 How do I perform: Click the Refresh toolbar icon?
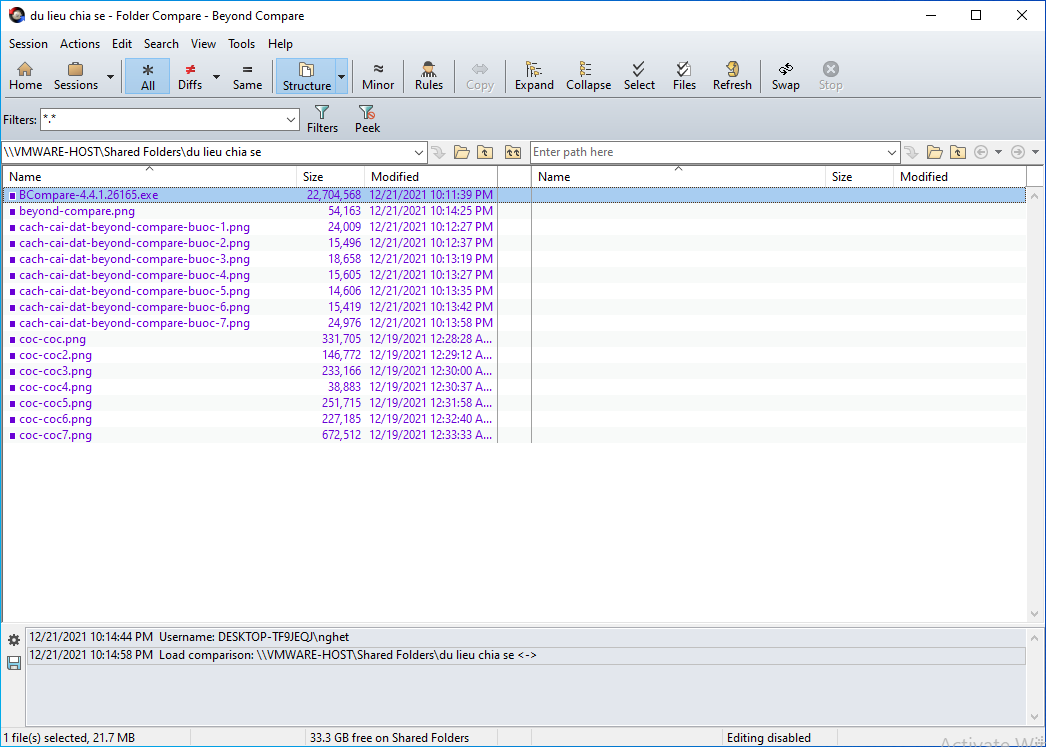point(732,76)
